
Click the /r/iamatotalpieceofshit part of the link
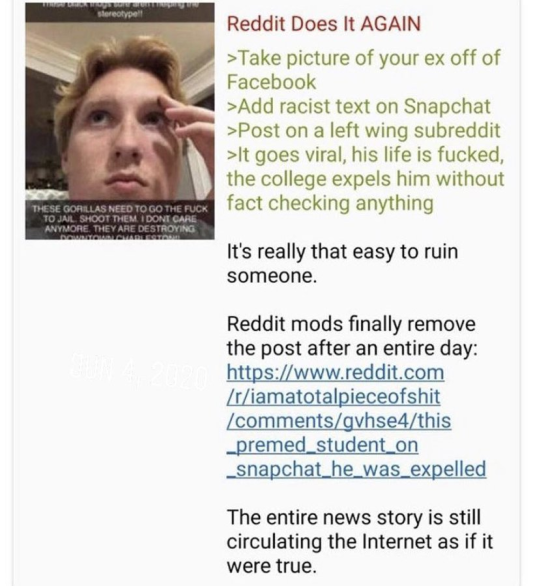333,397
